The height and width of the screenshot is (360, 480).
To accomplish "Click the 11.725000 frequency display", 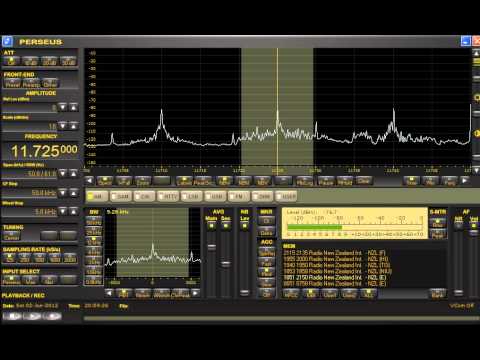I will coord(41,151).
